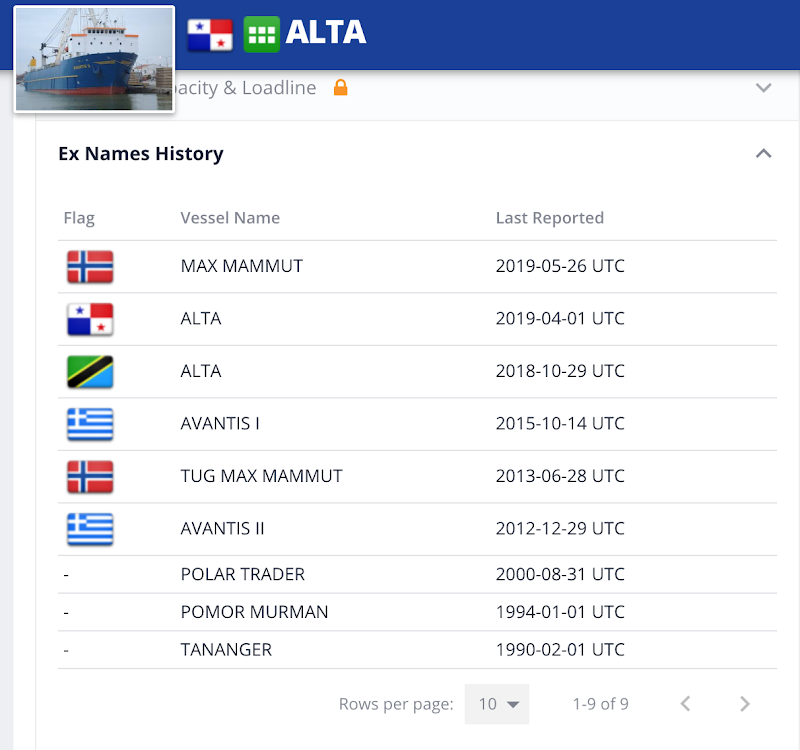The image size is (800, 750).
Task: Click the Vessel Name column header
Action: [x=230, y=218]
